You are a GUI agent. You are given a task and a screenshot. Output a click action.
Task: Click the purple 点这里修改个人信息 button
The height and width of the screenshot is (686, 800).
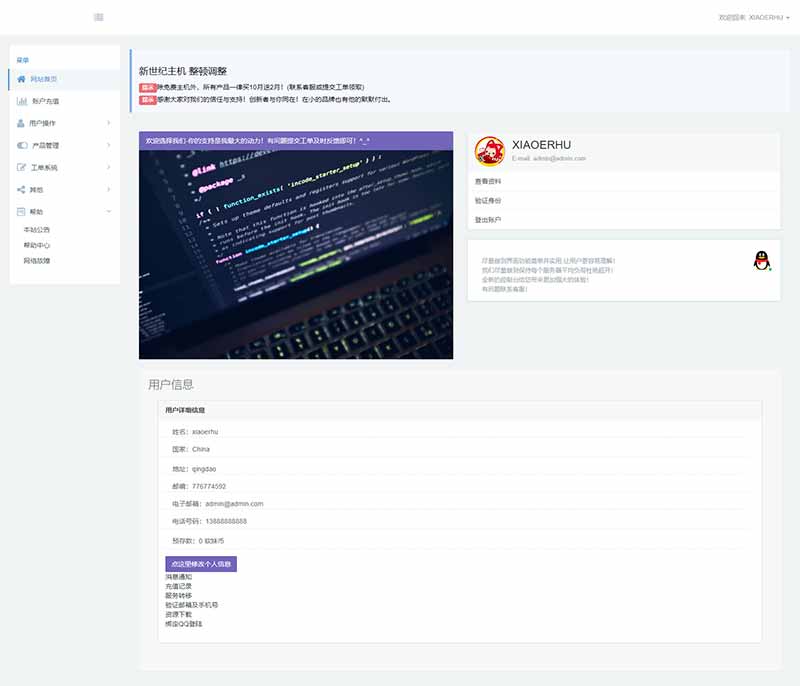200,564
